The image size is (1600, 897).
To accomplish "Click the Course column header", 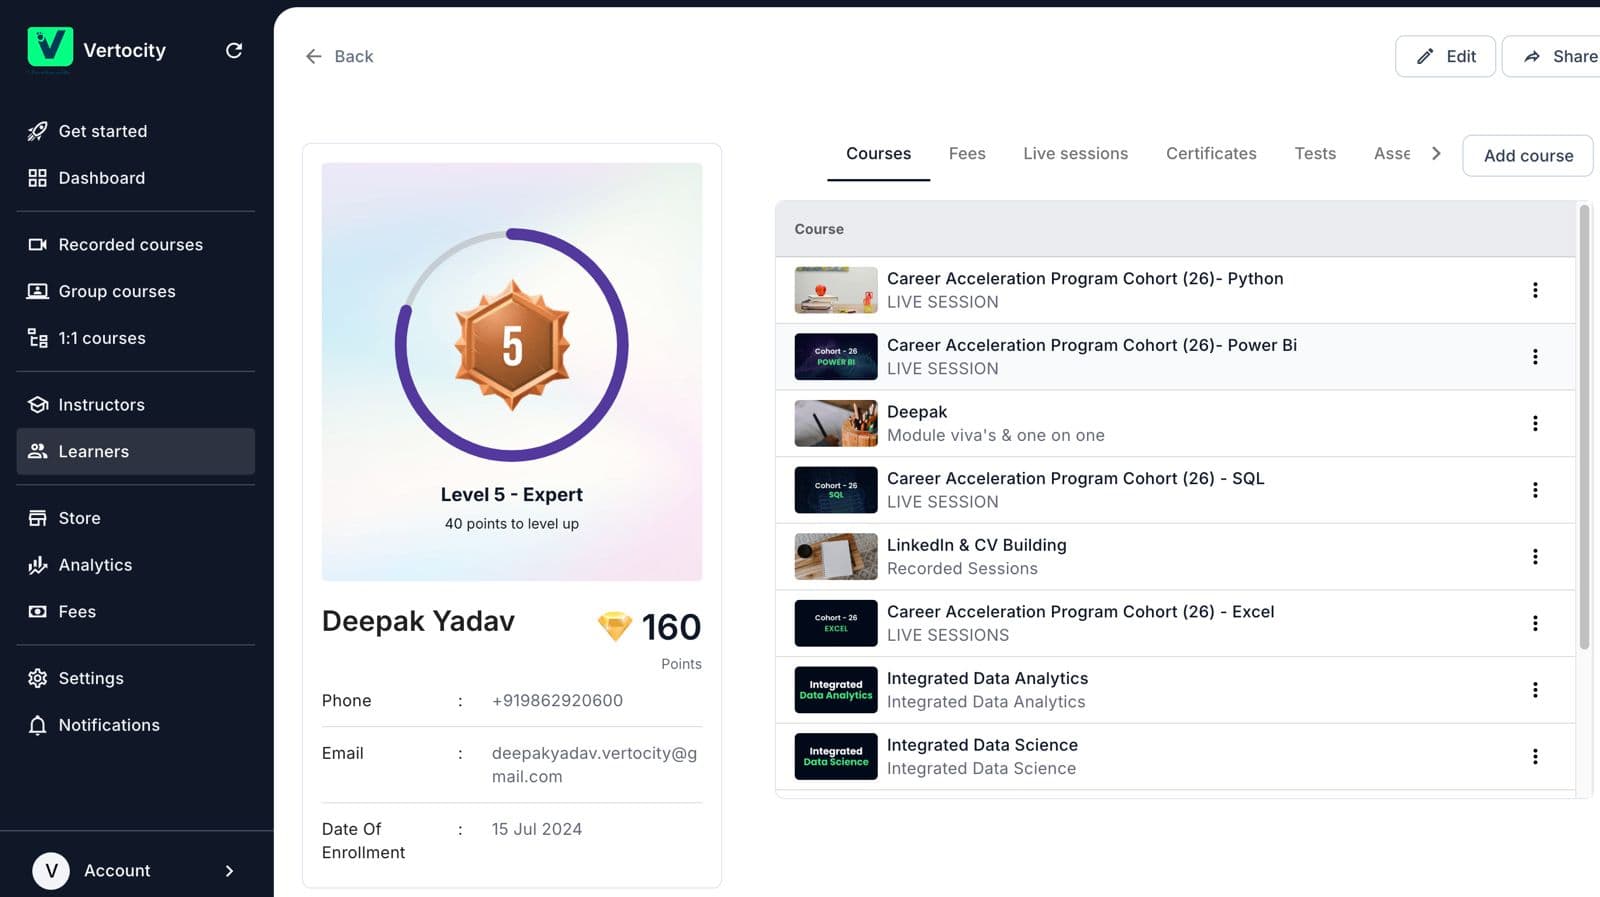I will [x=819, y=229].
